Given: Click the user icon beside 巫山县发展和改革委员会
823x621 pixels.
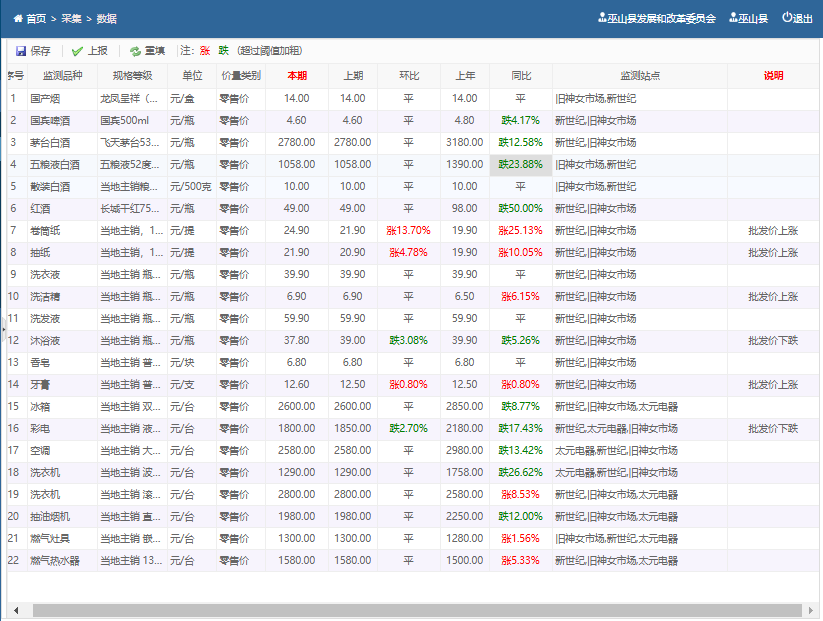Looking at the screenshot, I should [x=602, y=18].
